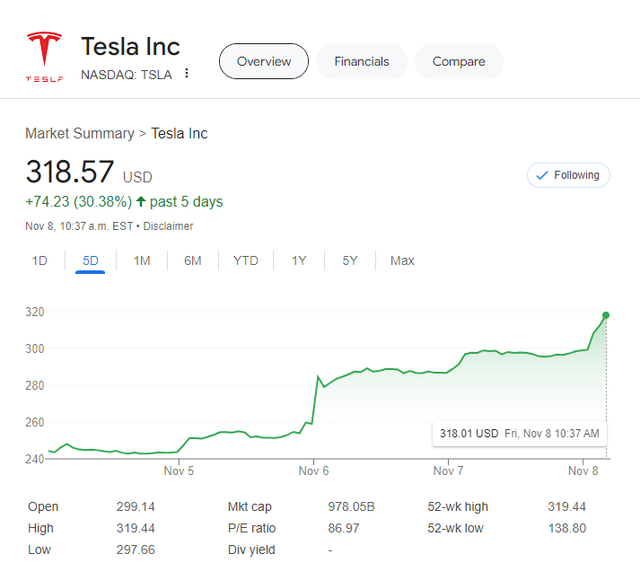Viewport: 640px width, 573px height.
Task: Click the green up-arrow price change indicator
Action: pos(141,202)
